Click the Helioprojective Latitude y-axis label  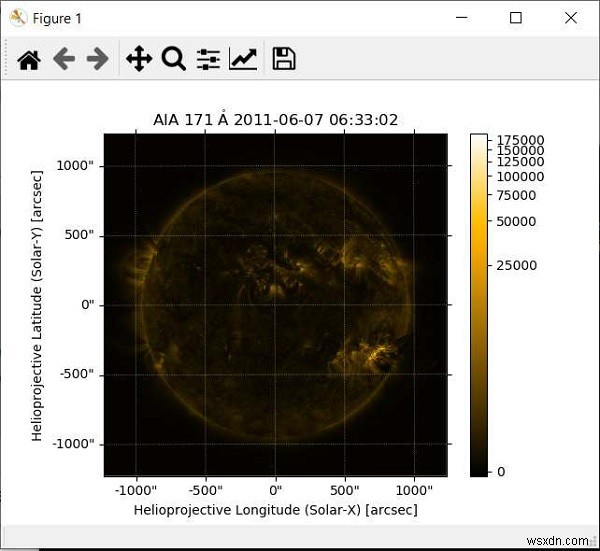click(x=37, y=305)
